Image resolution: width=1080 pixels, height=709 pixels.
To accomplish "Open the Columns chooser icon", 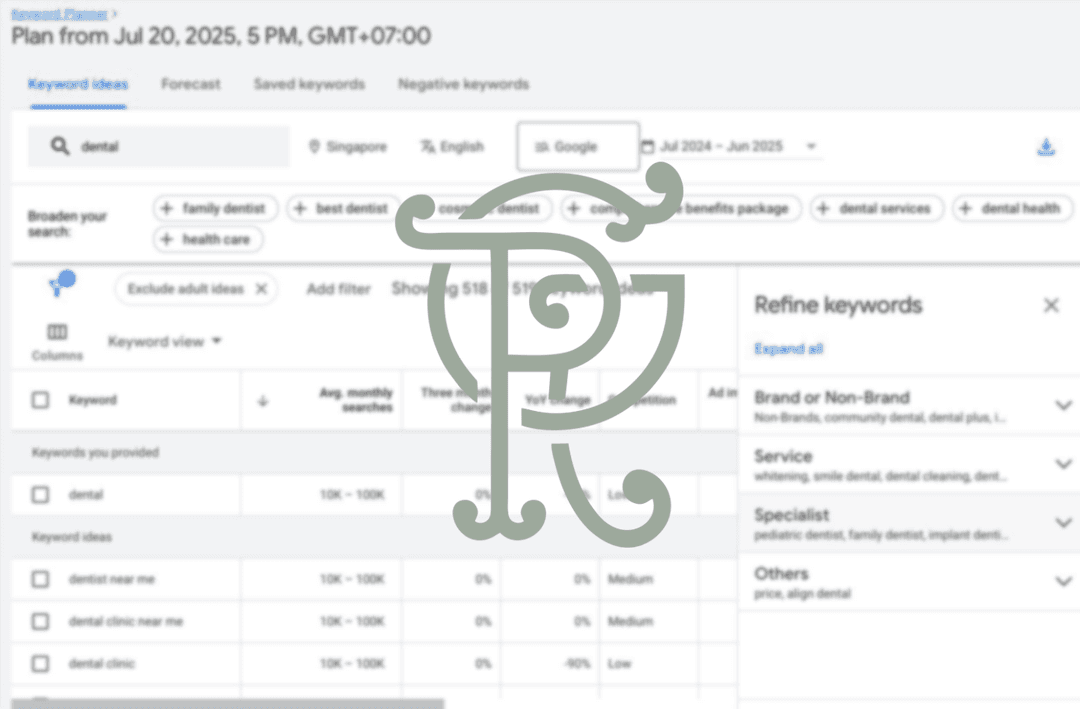I will 57,332.
